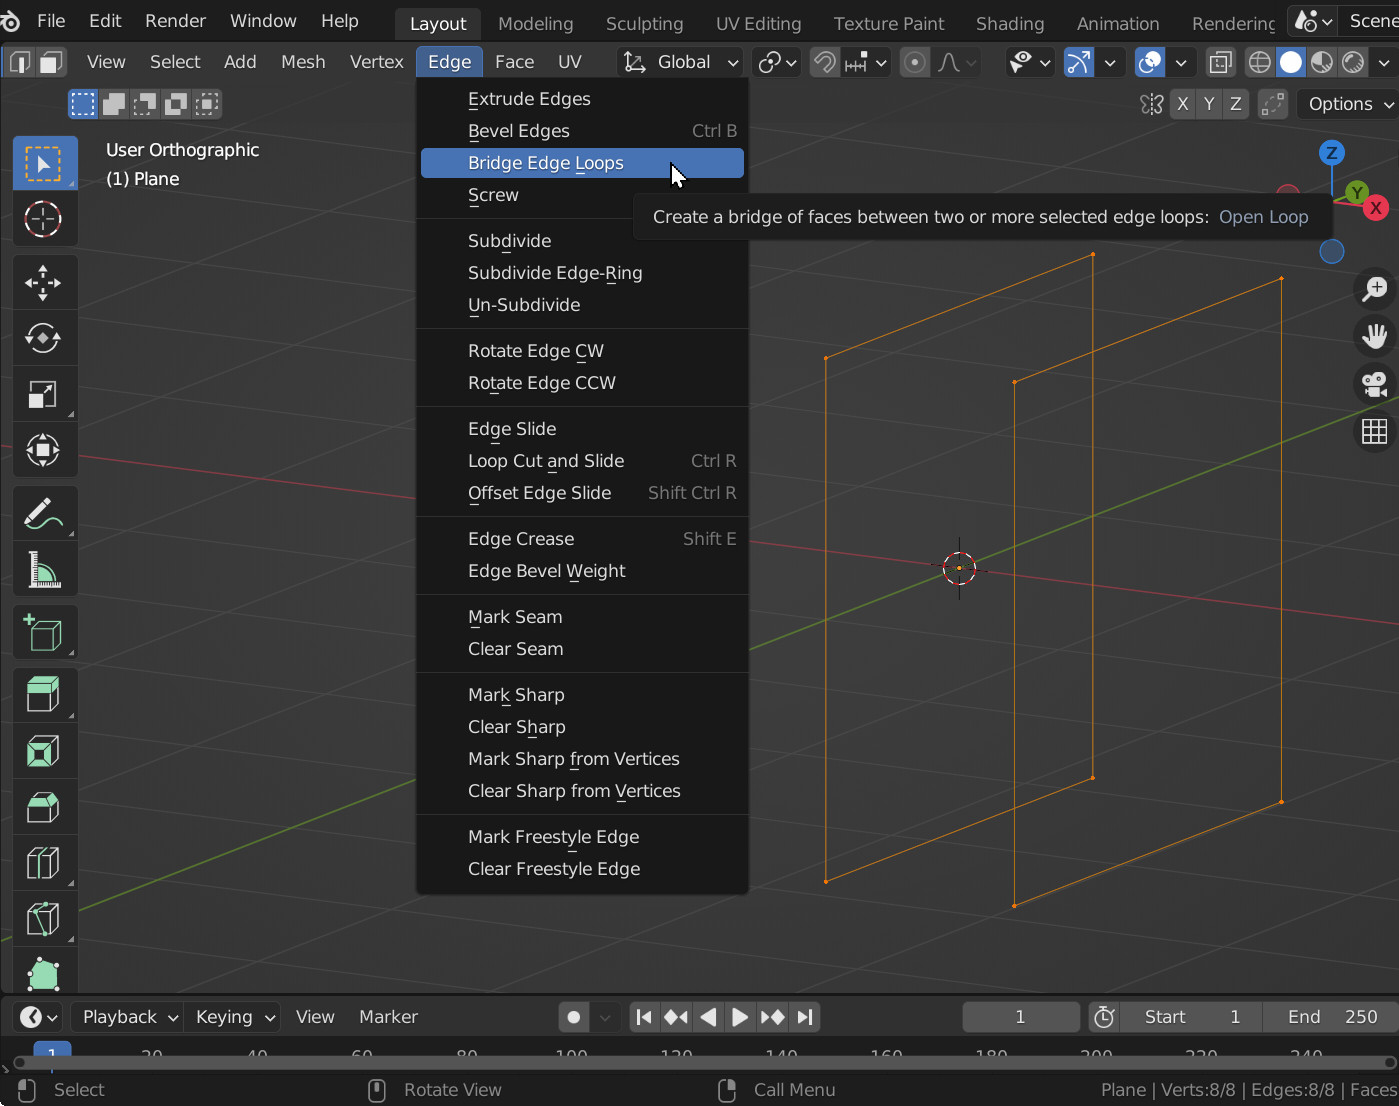
Task: Click the Blender logo icon
Action: 10,21
